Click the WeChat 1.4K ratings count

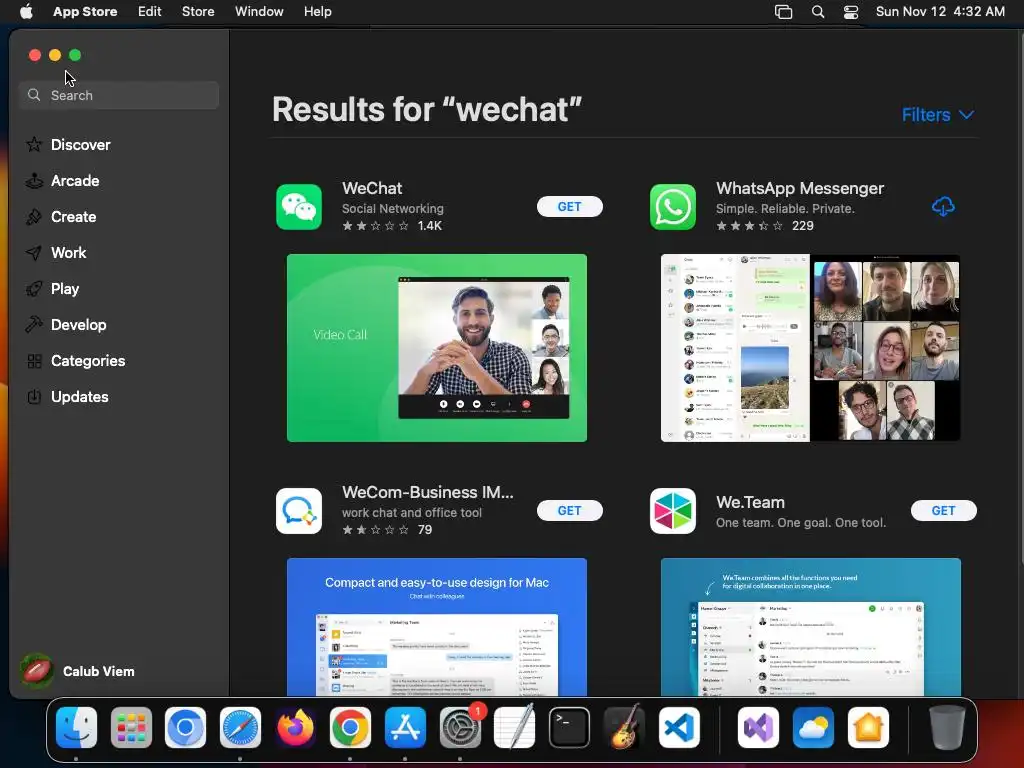click(430, 226)
